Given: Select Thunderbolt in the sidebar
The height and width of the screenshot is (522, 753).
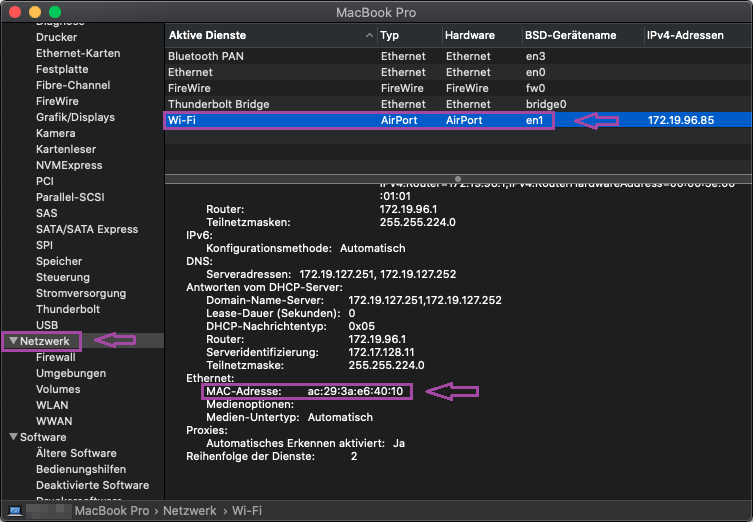Looking at the screenshot, I should pos(68,309).
